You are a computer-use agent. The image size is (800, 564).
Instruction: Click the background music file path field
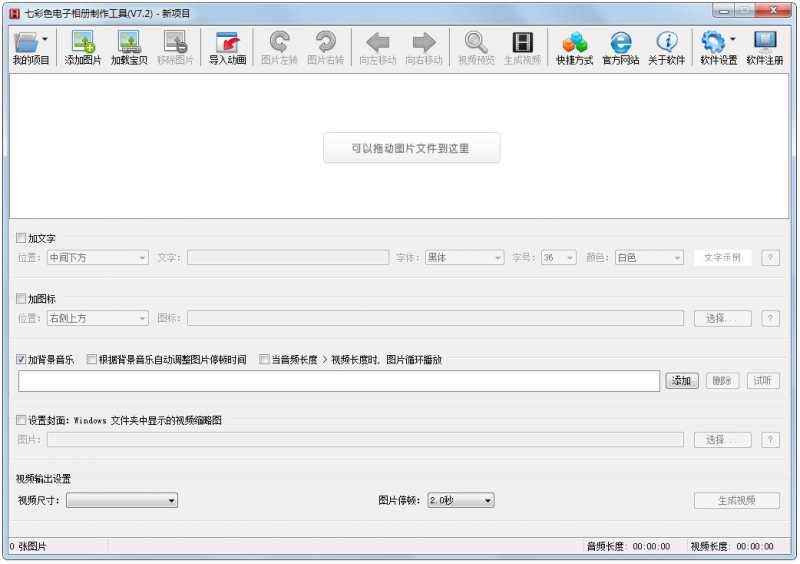click(339, 381)
